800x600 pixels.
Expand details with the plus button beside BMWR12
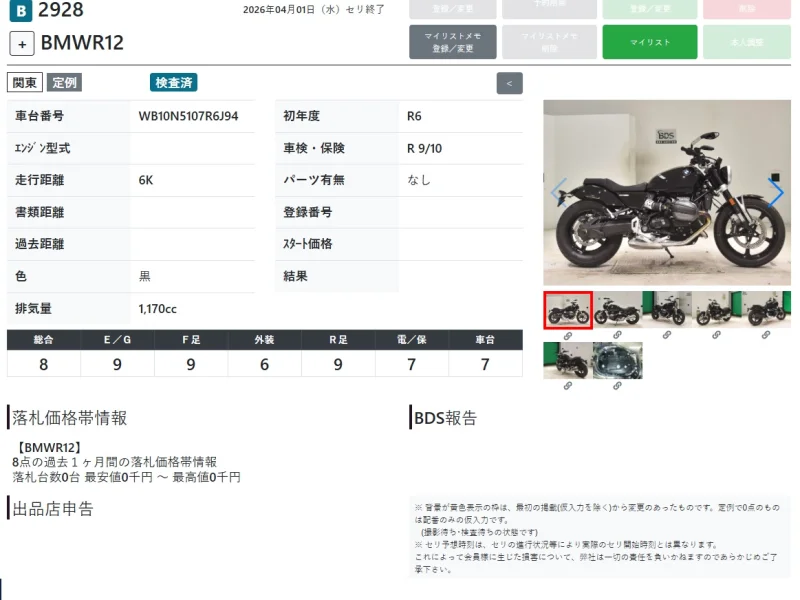[22, 44]
